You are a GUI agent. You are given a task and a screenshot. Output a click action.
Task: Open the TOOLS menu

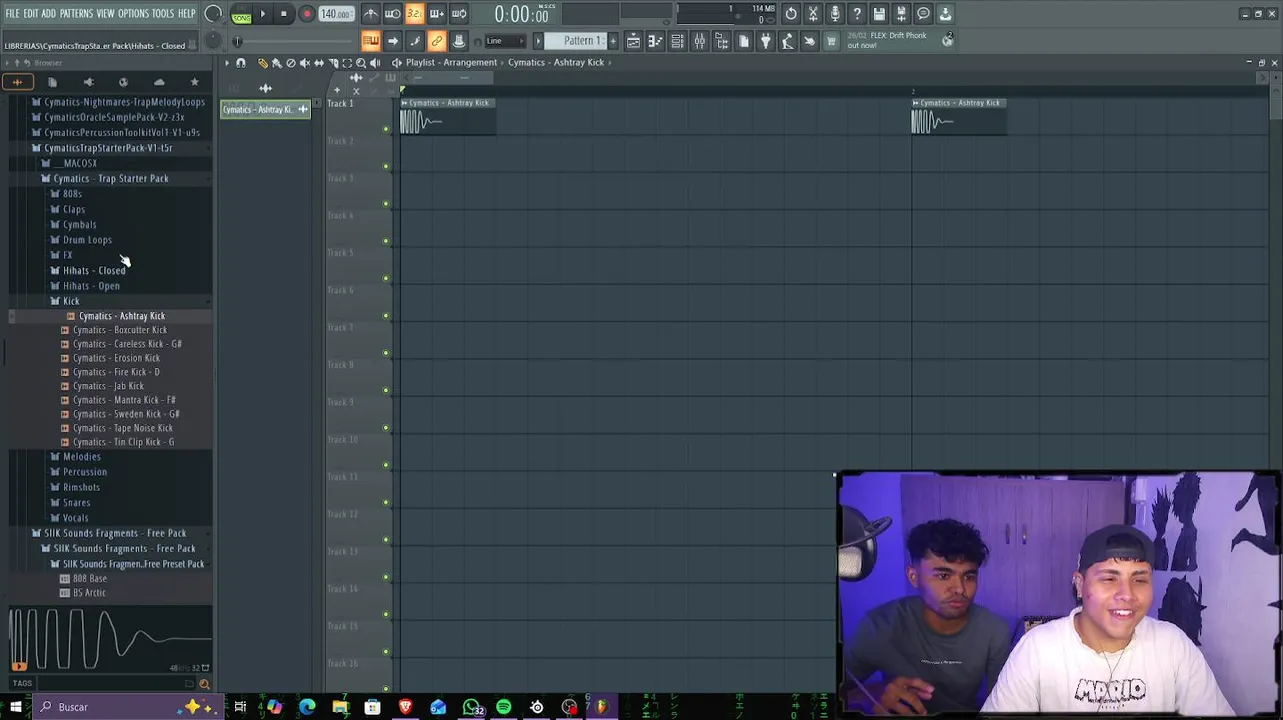[163, 13]
